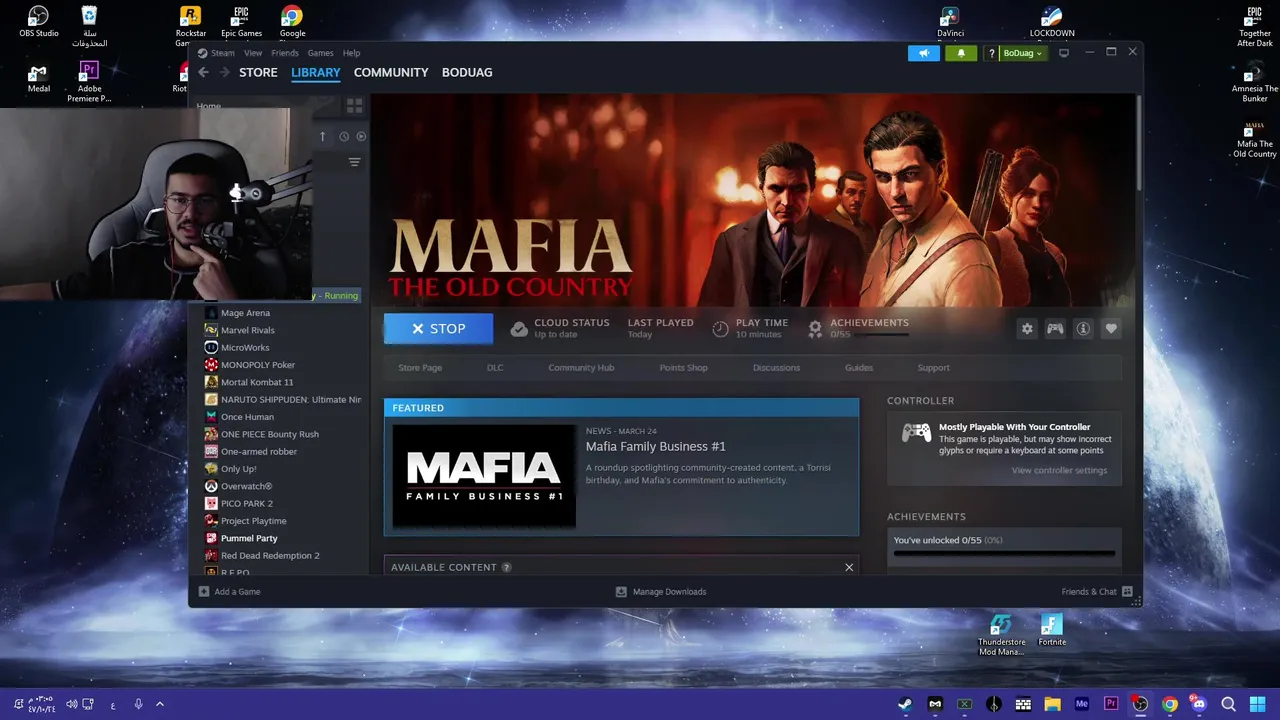The image size is (1280, 720).
Task: Open the Store Page link
Action: click(420, 368)
